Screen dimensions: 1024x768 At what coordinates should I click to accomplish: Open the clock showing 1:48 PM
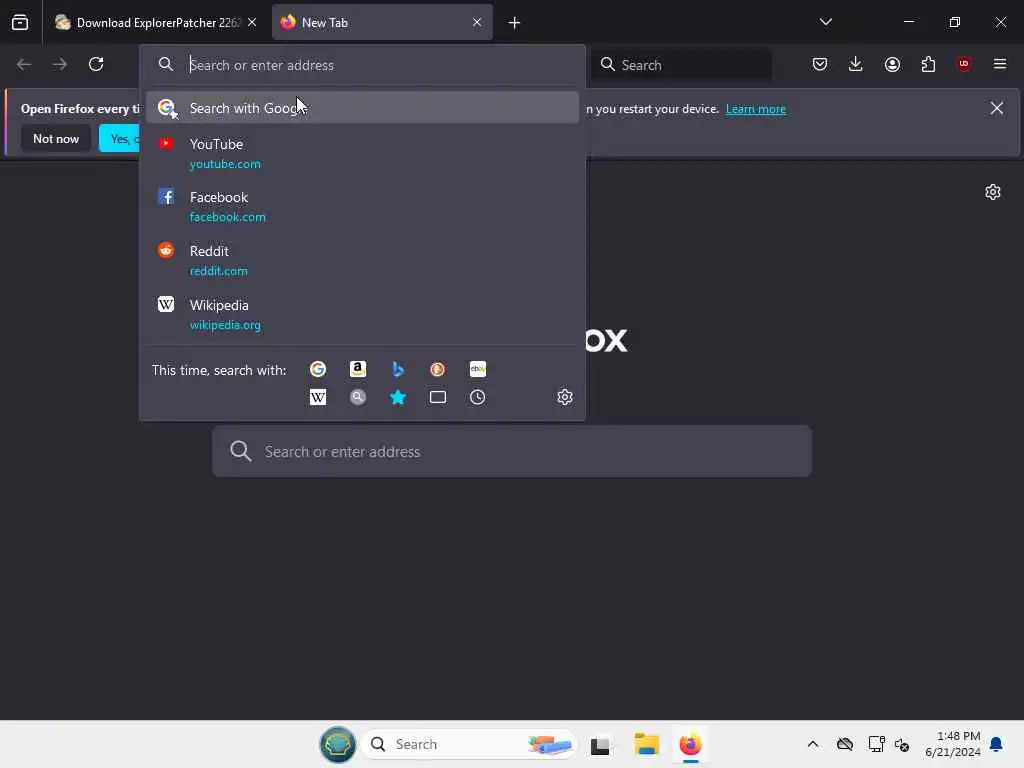point(953,744)
